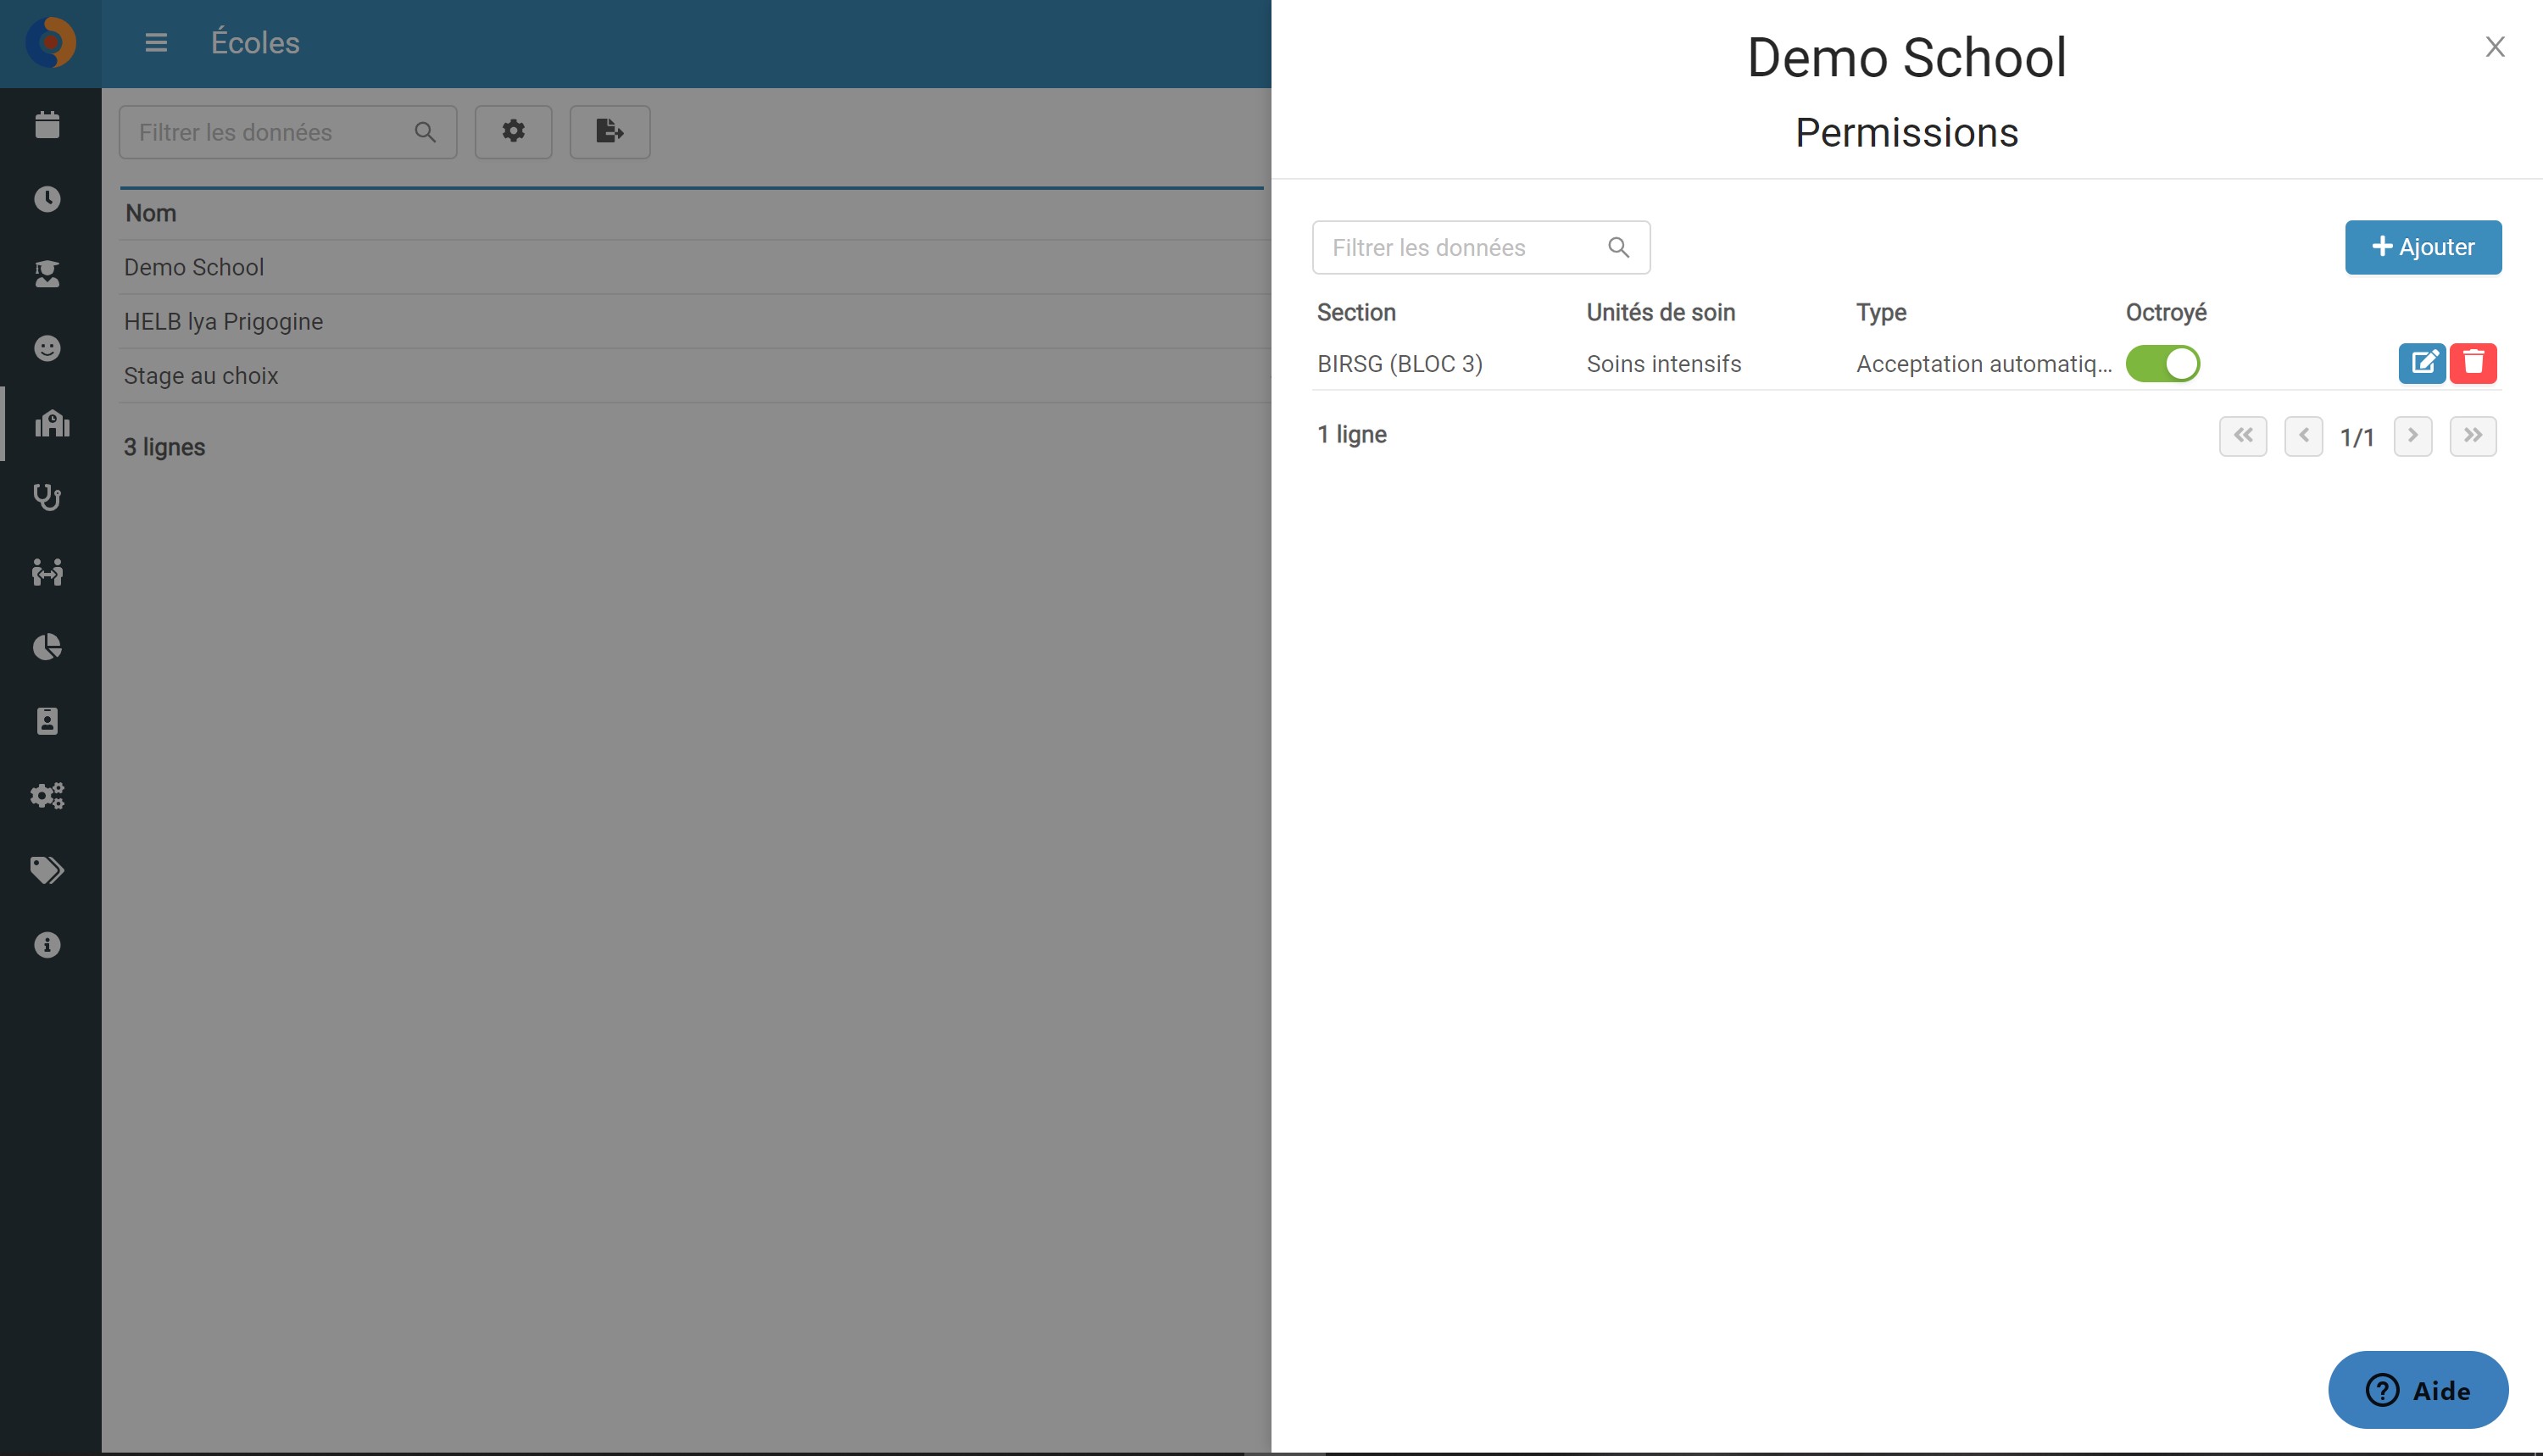The height and width of the screenshot is (1456, 2543).
Task: Go to previous permissions page
Action: click(x=2303, y=436)
